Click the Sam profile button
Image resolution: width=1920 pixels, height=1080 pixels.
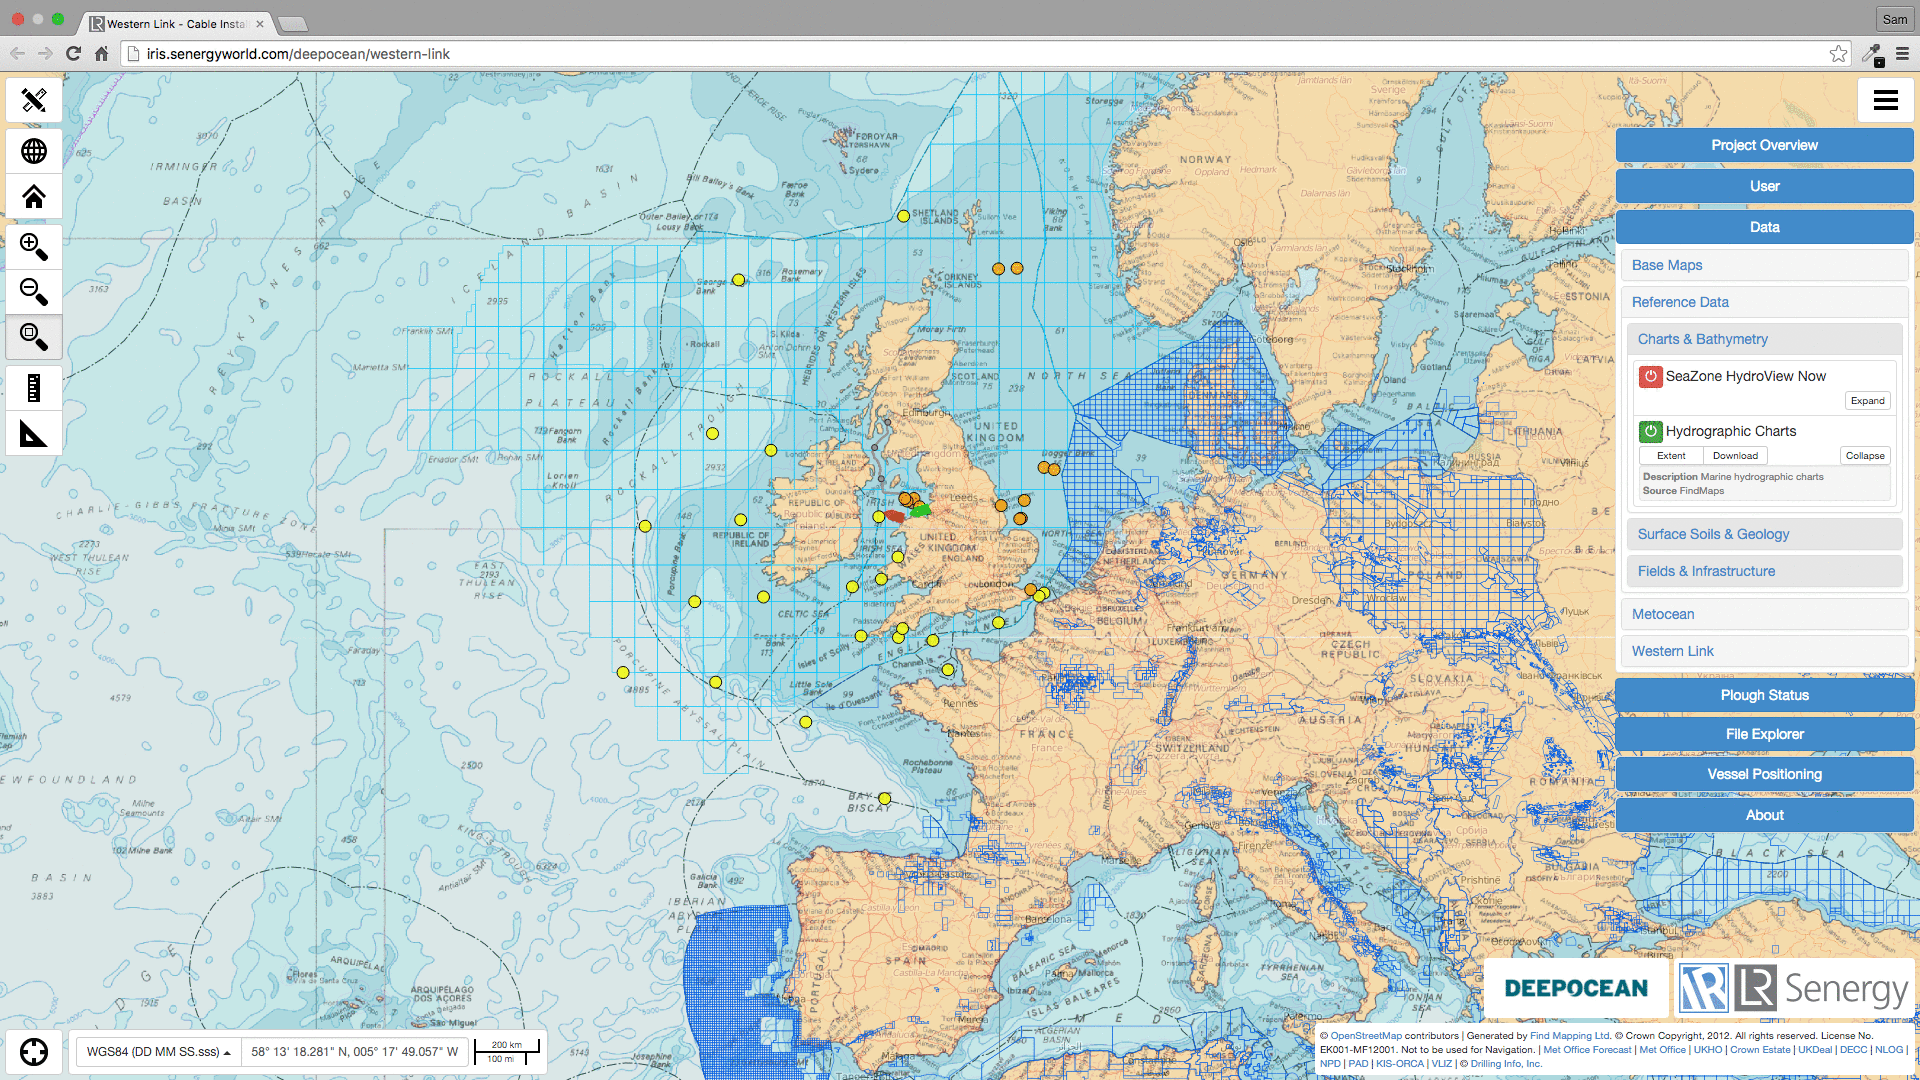[1894, 19]
